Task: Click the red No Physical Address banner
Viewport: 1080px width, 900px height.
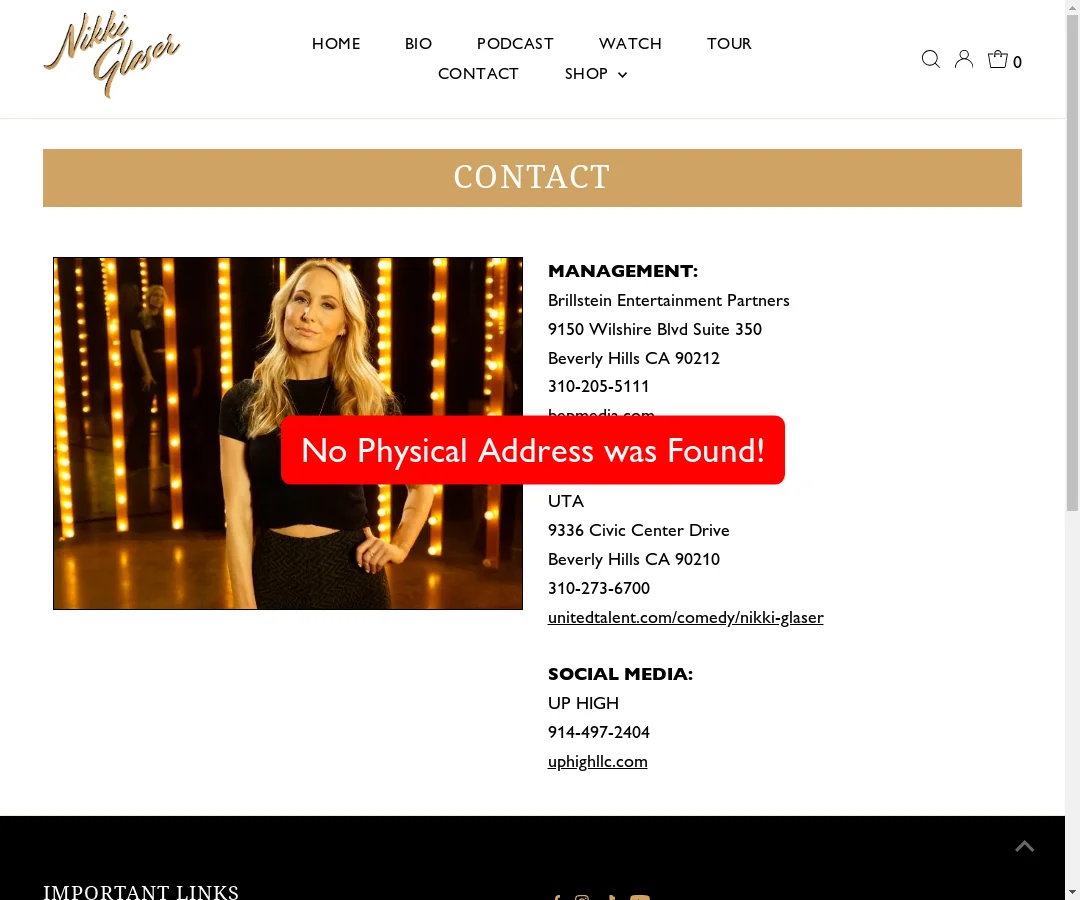Action: 532,450
